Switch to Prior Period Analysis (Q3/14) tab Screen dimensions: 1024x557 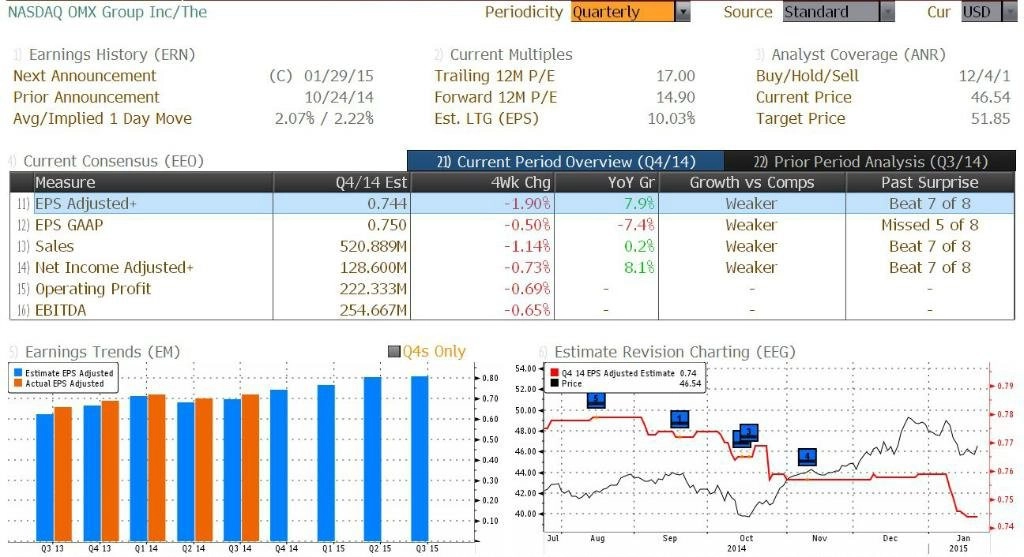point(869,161)
